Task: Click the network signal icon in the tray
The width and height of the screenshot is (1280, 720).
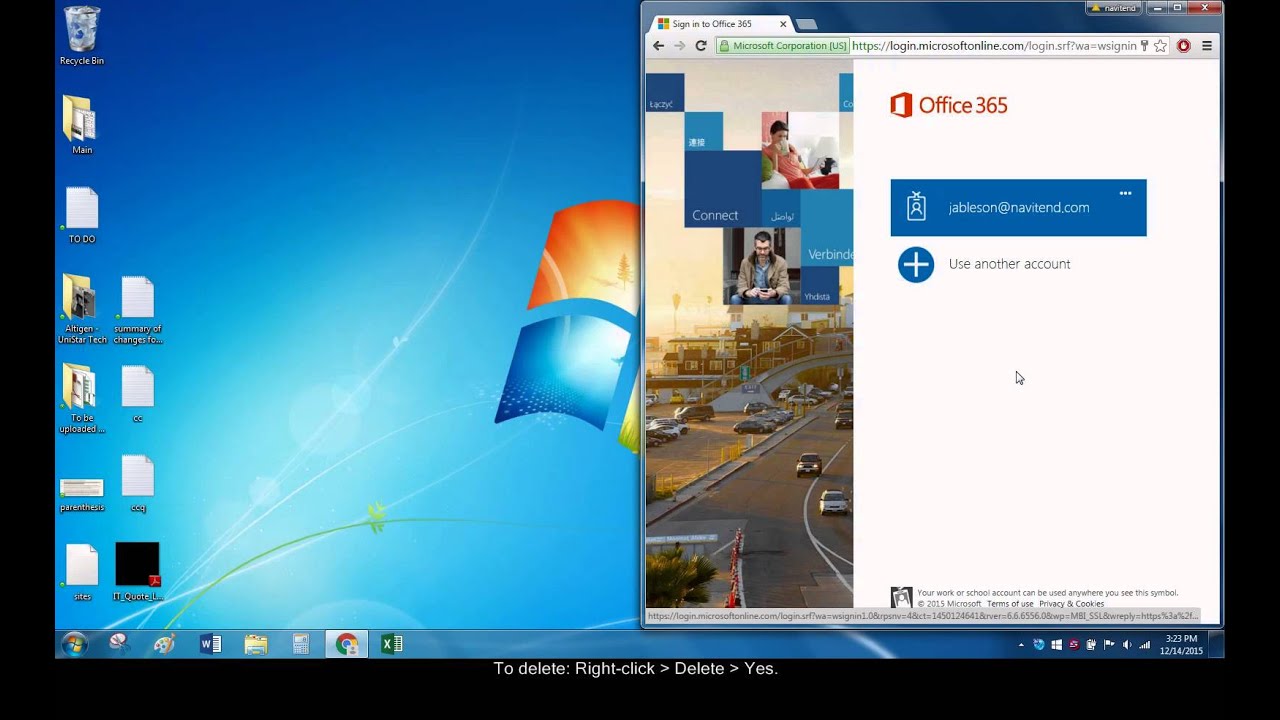Action: point(1145,644)
